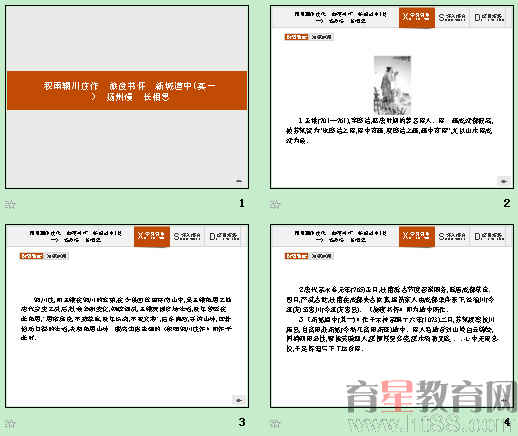The image size is (518, 436).
Task: Click the header title text in slide 2
Action: click(340, 17)
